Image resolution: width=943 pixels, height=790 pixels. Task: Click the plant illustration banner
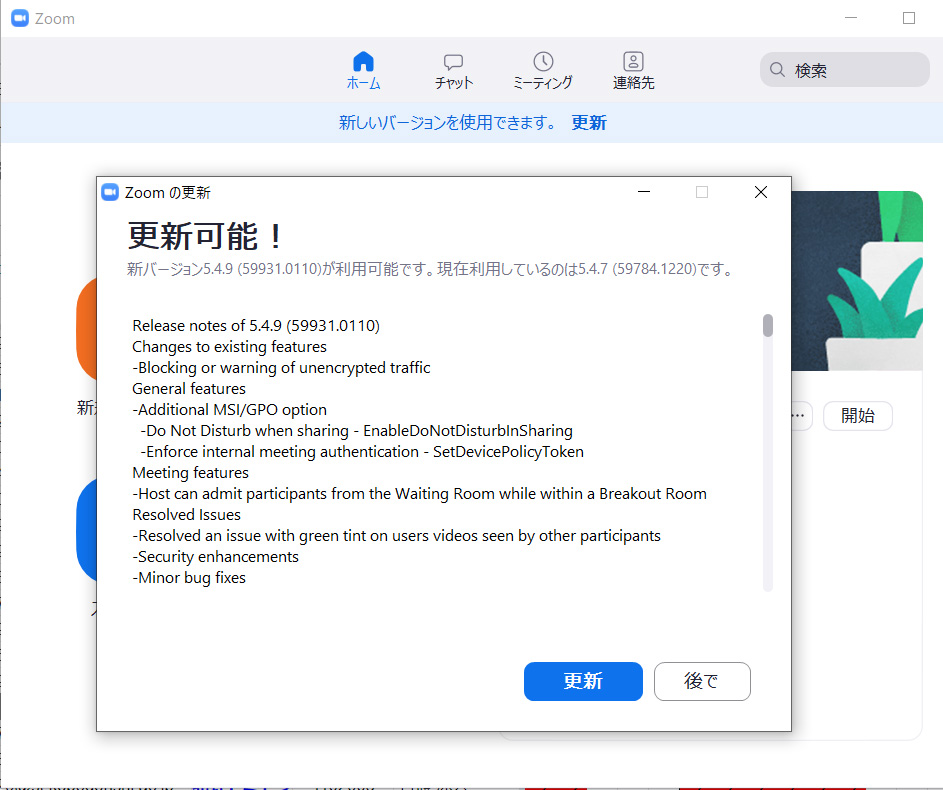(x=857, y=281)
